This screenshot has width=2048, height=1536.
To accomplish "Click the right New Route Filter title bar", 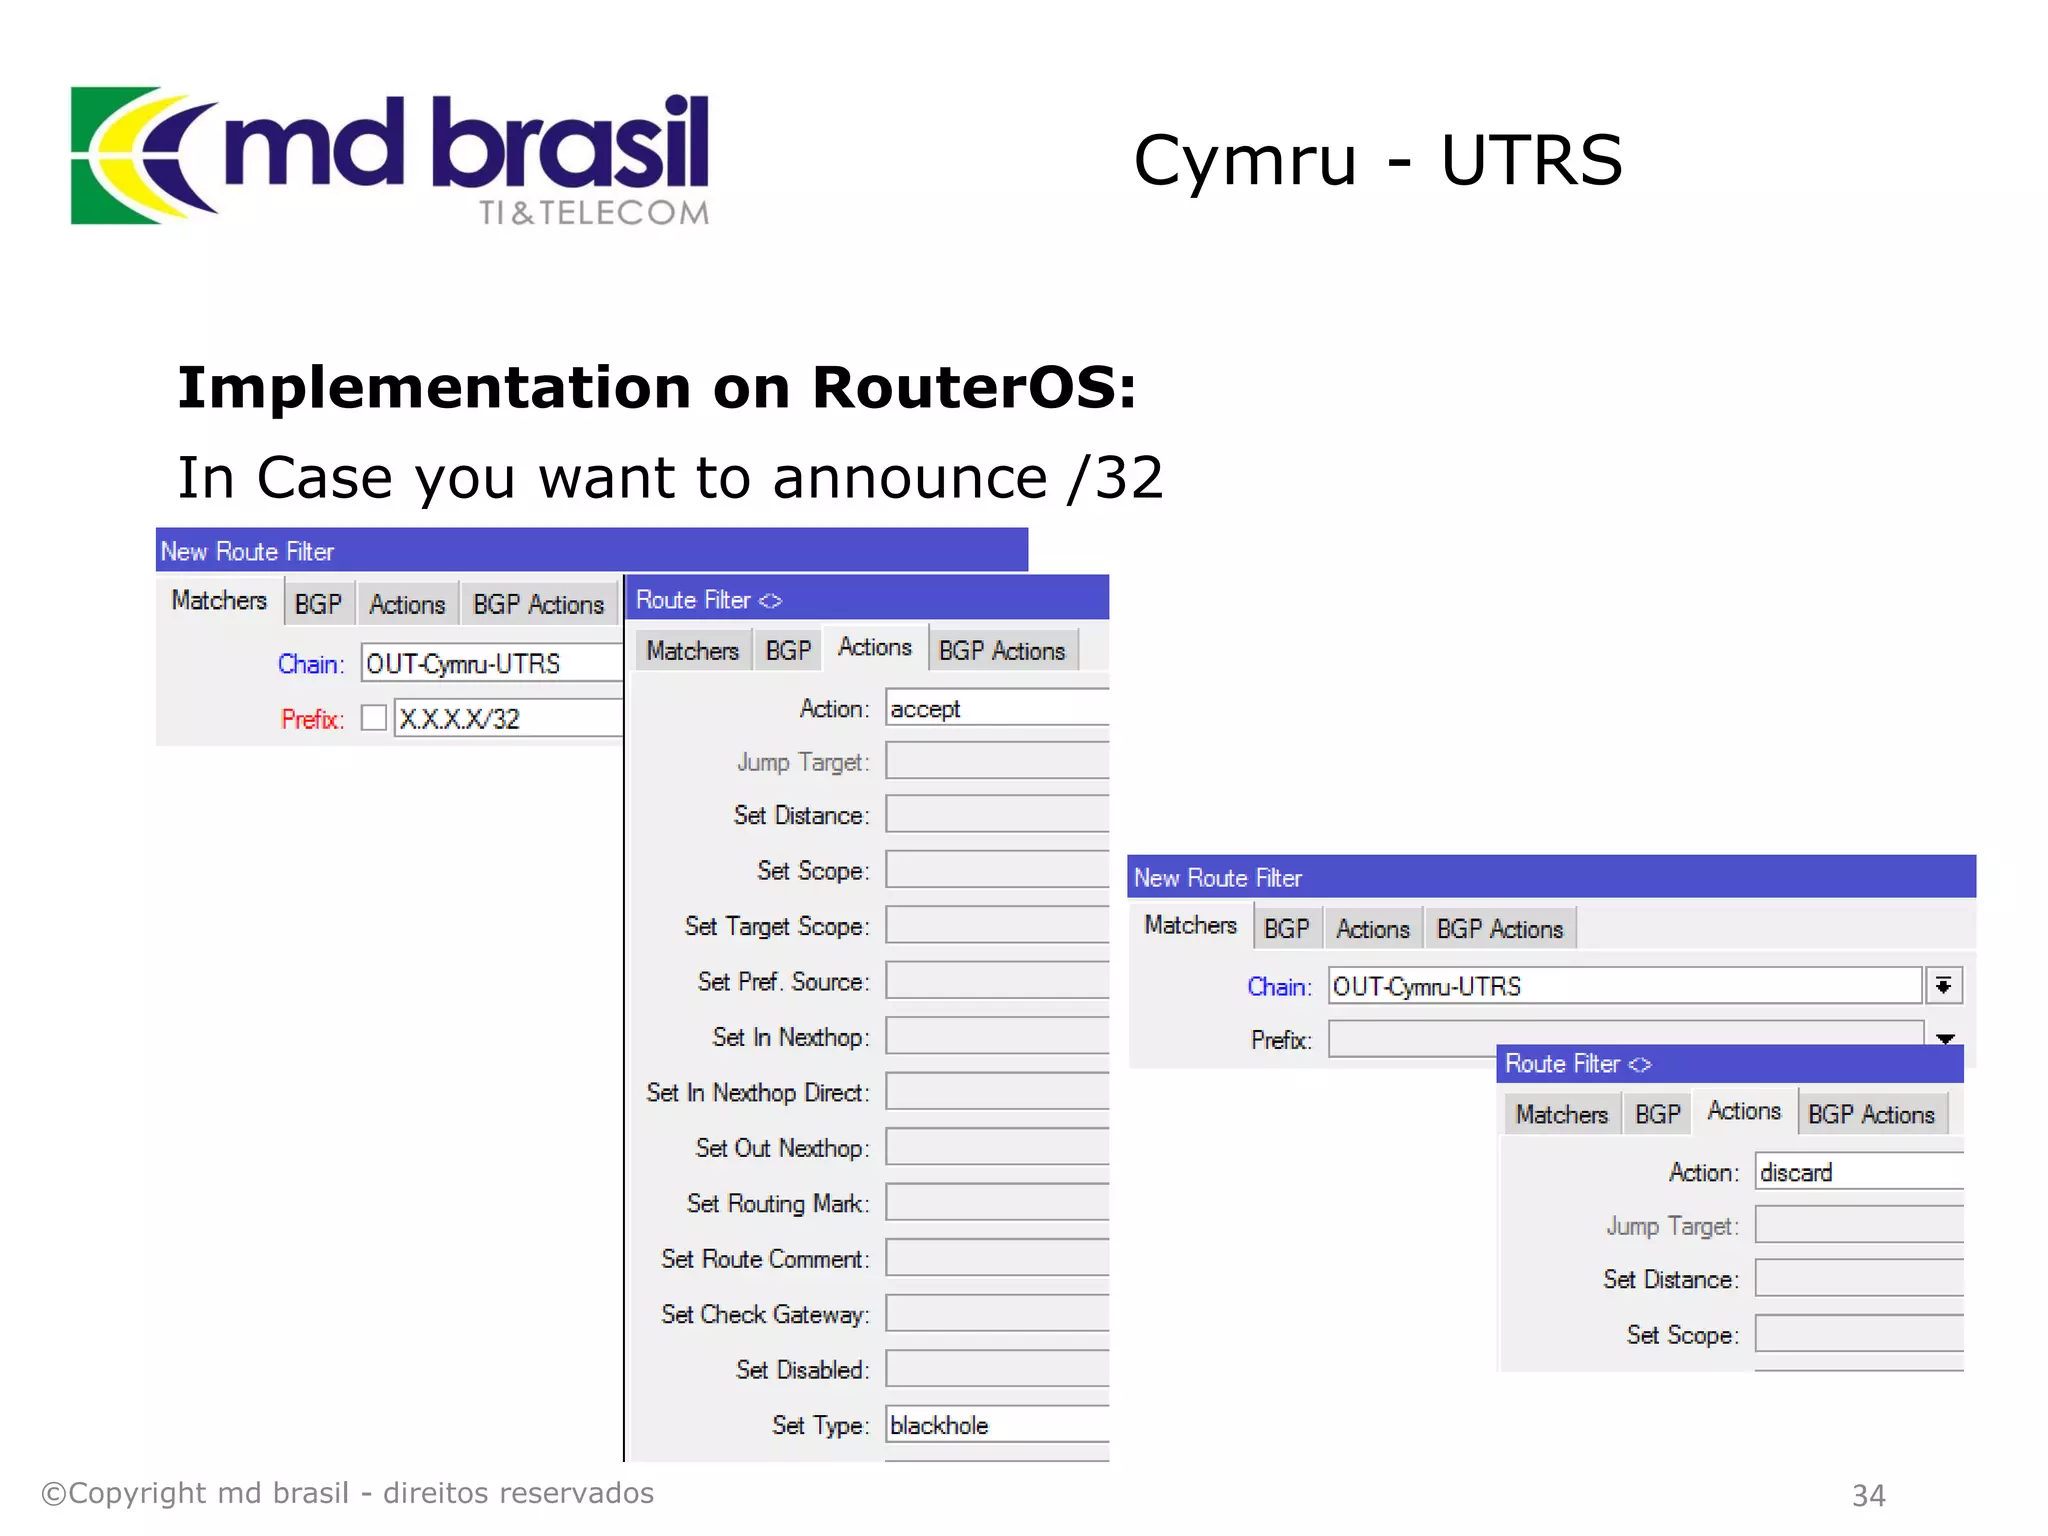I will 1552,877.
